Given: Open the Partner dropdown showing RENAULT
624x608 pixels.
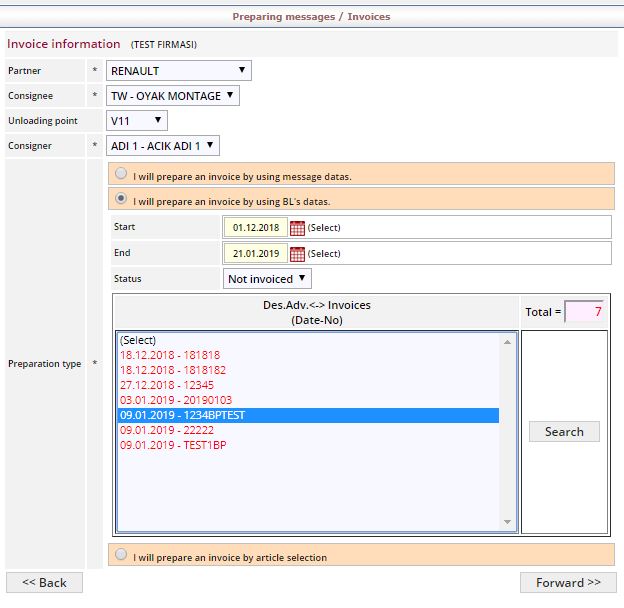Looking at the screenshot, I should click(179, 70).
